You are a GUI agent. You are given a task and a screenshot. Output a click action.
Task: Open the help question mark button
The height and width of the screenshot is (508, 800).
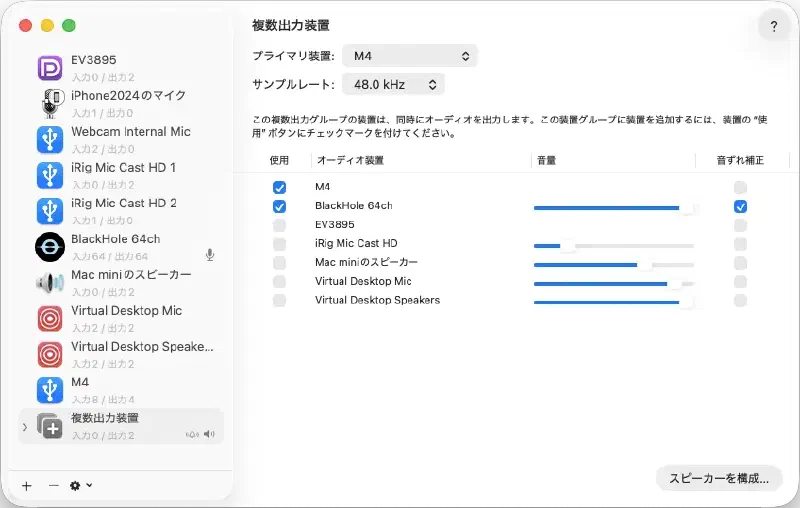(774, 27)
